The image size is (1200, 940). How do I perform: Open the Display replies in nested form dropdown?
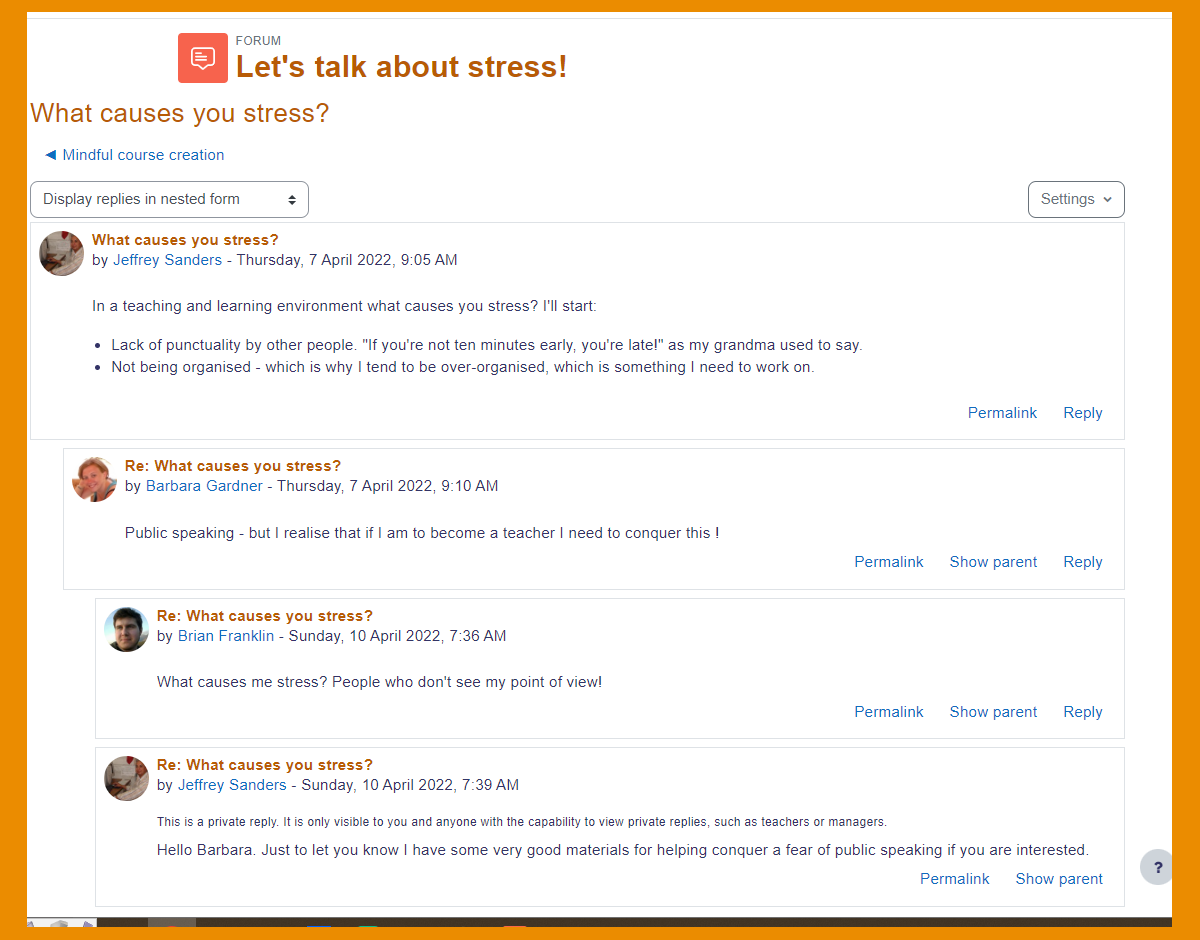click(169, 199)
